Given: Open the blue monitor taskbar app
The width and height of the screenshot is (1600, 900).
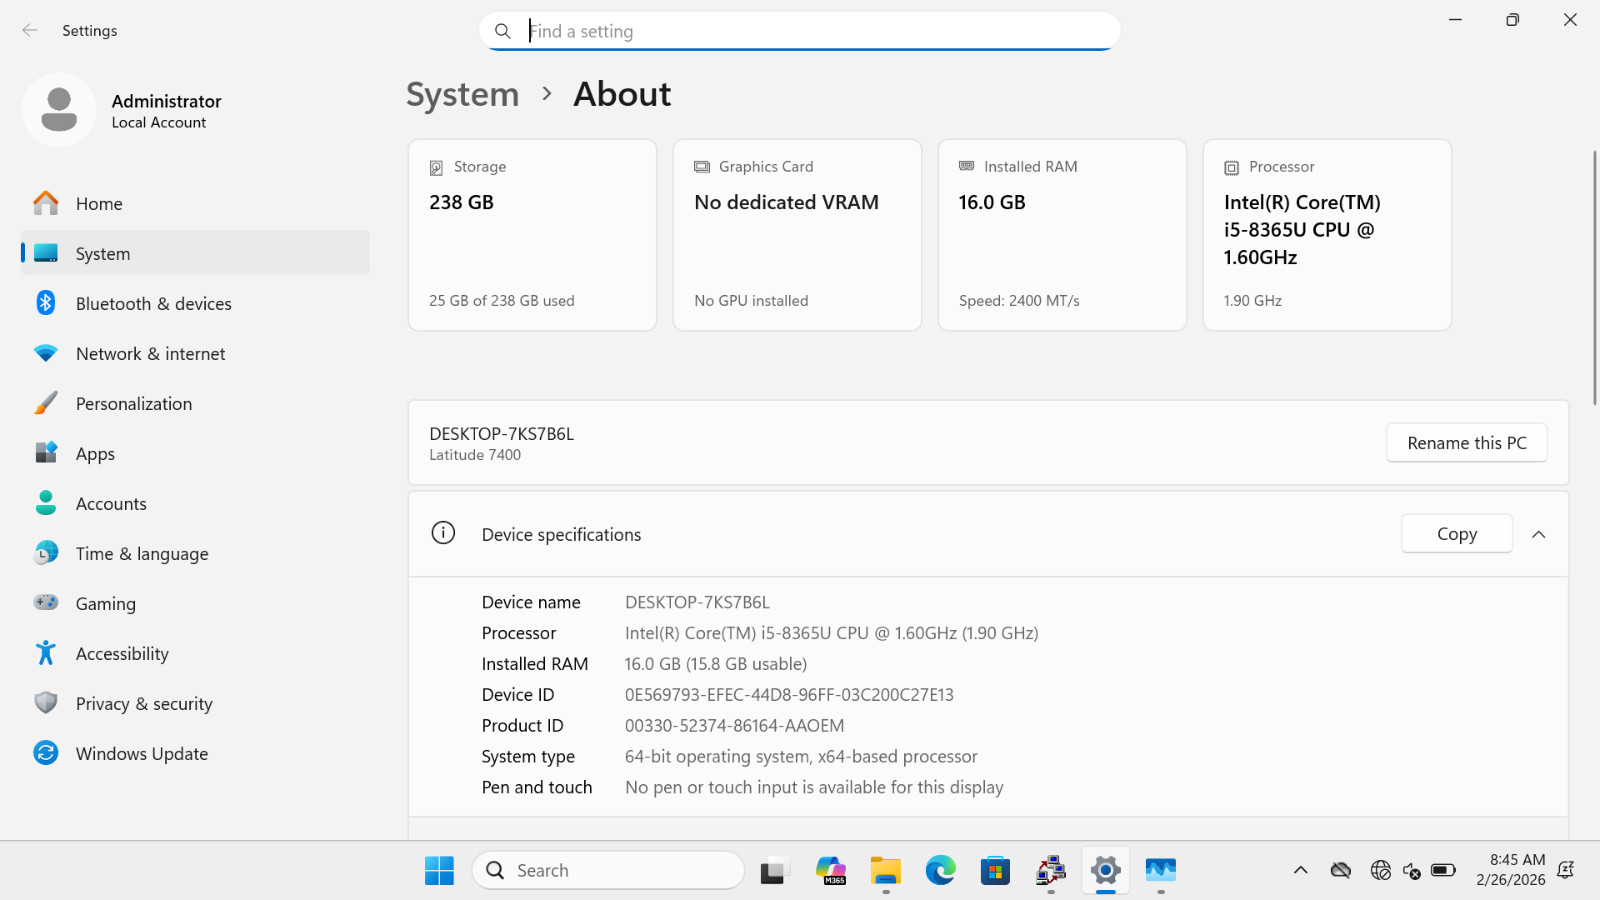Looking at the screenshot, I should [x=1160, y=870].
